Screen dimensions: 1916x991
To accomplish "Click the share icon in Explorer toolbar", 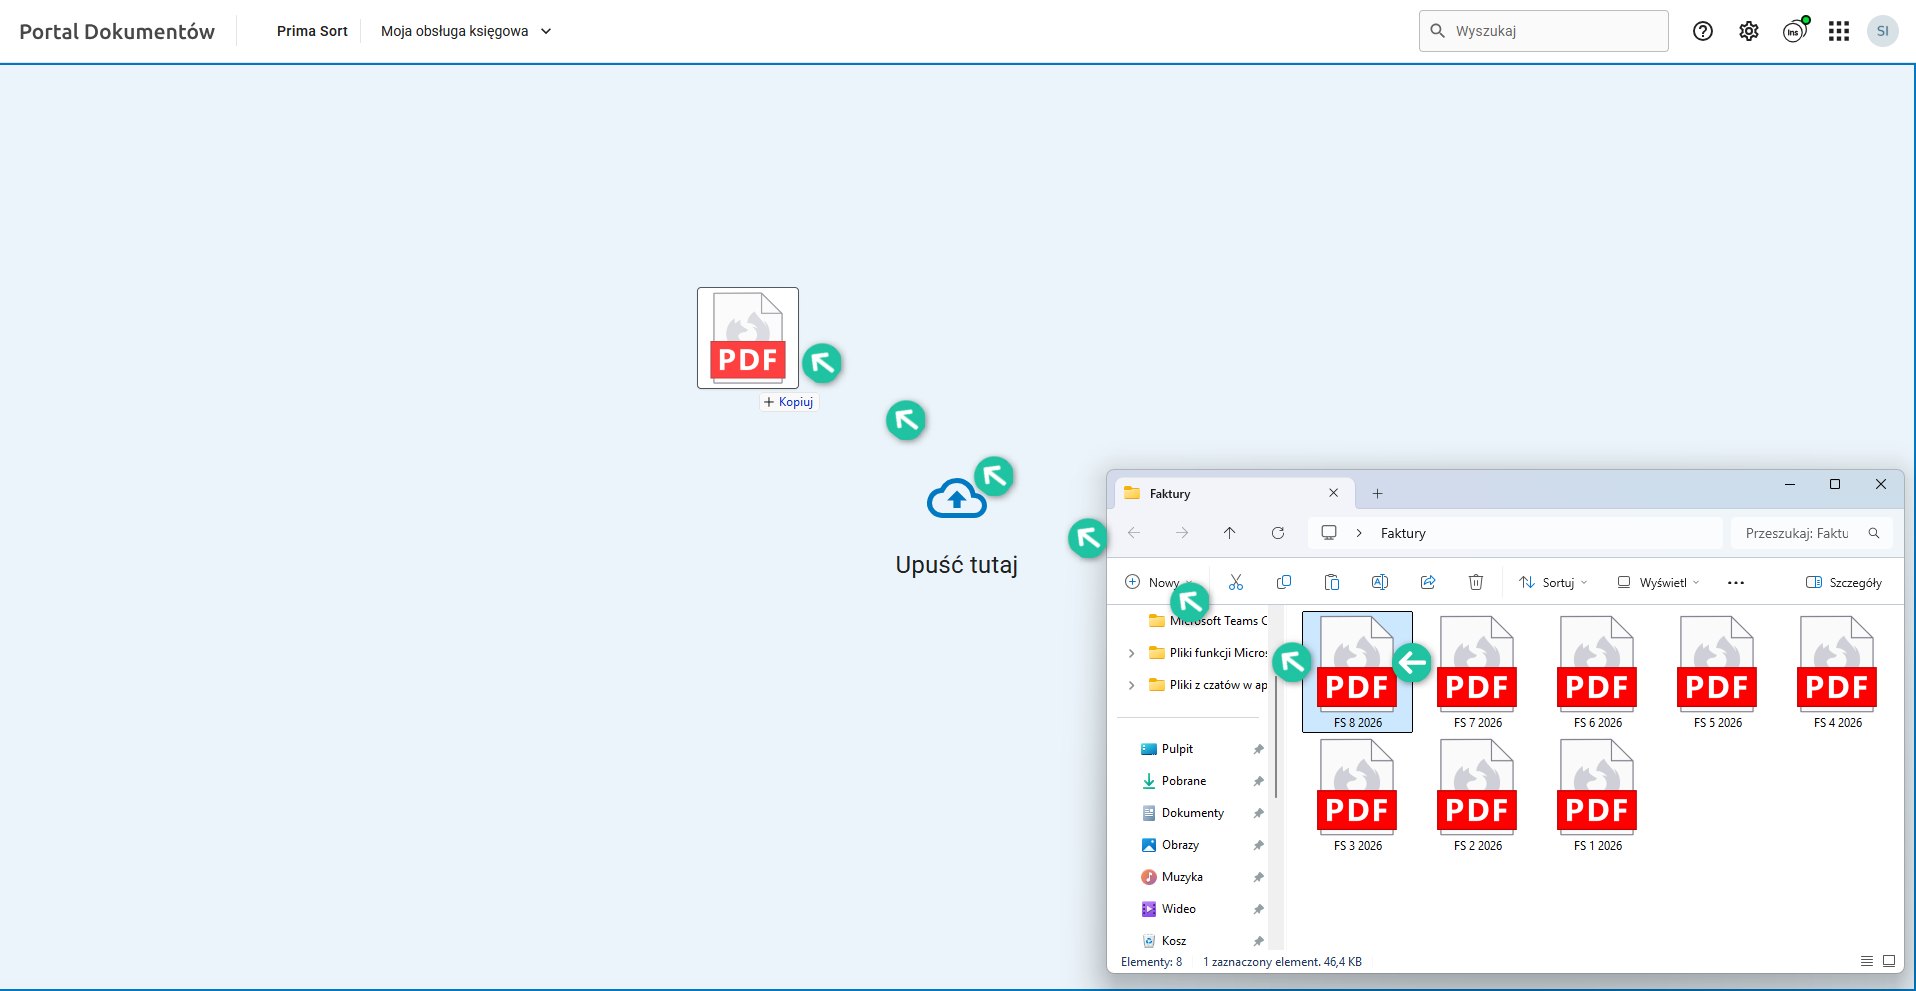I will tap(1427, 582).
